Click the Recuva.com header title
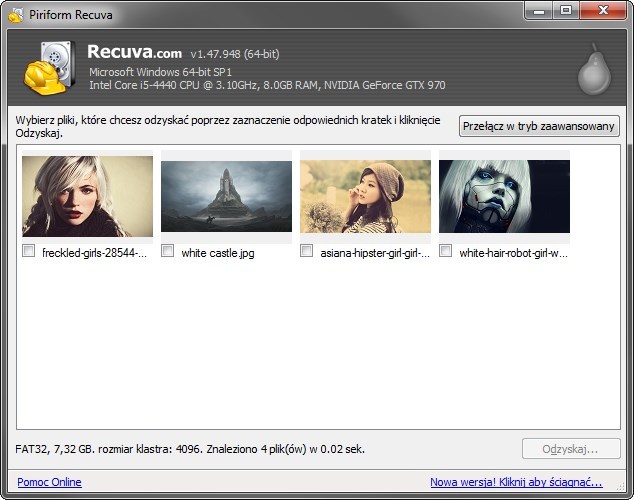634x500 pixels. 134,52
